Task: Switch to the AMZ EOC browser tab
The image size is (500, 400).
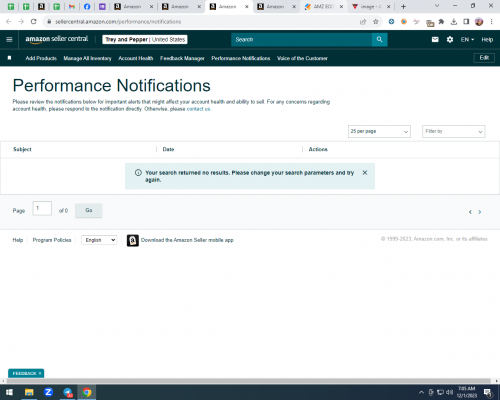Action: (x=323, y=7)
